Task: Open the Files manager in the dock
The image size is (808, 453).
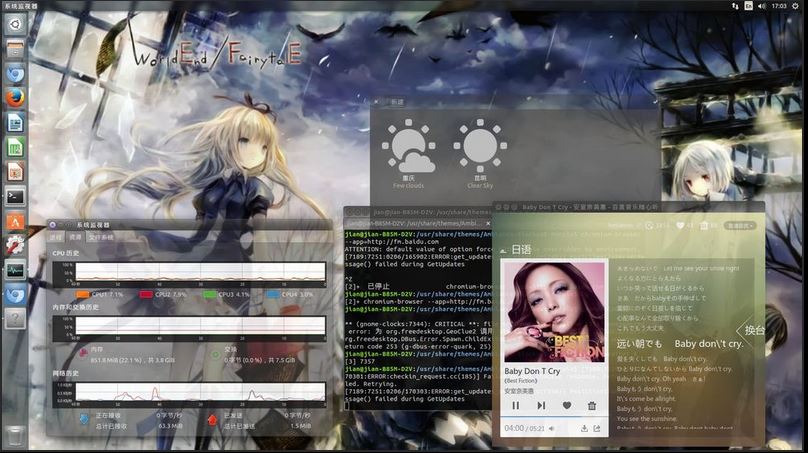Action: (15, 49)
